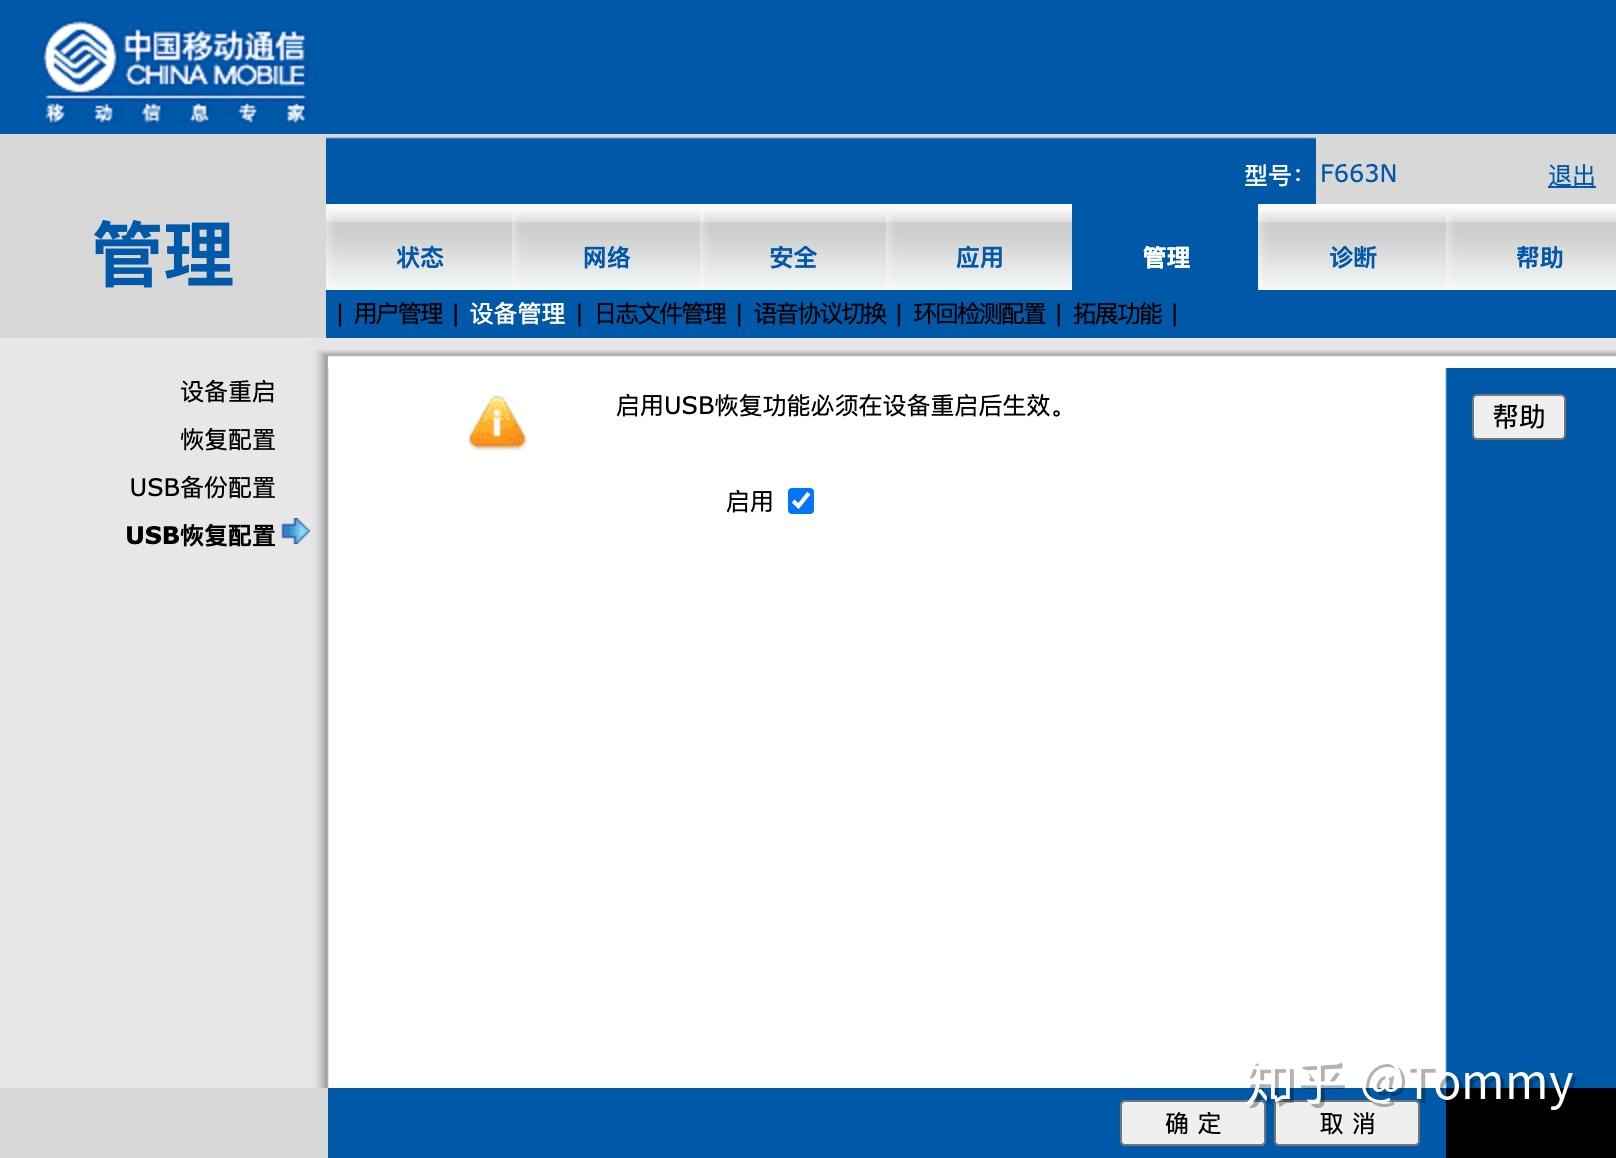
Task: Toggle the 启用 checkbox off
Action: [x=799, y=500]
